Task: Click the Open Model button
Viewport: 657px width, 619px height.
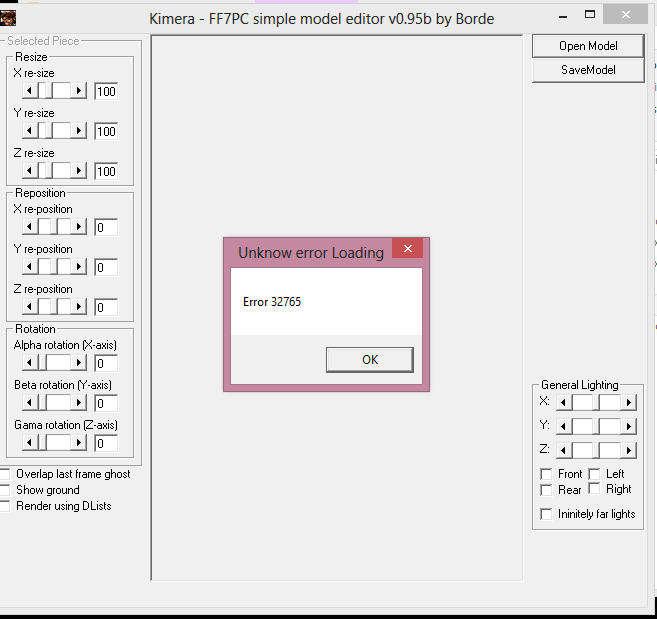Action: coord(588,46)
